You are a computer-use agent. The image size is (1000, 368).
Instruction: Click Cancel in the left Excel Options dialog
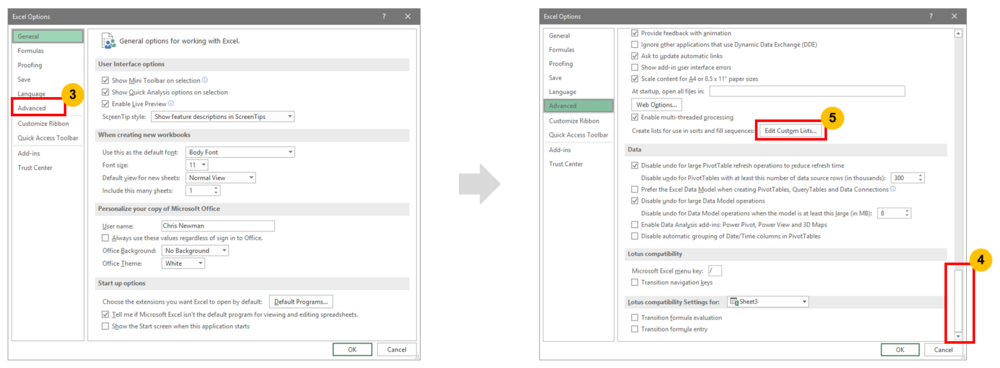397,350
